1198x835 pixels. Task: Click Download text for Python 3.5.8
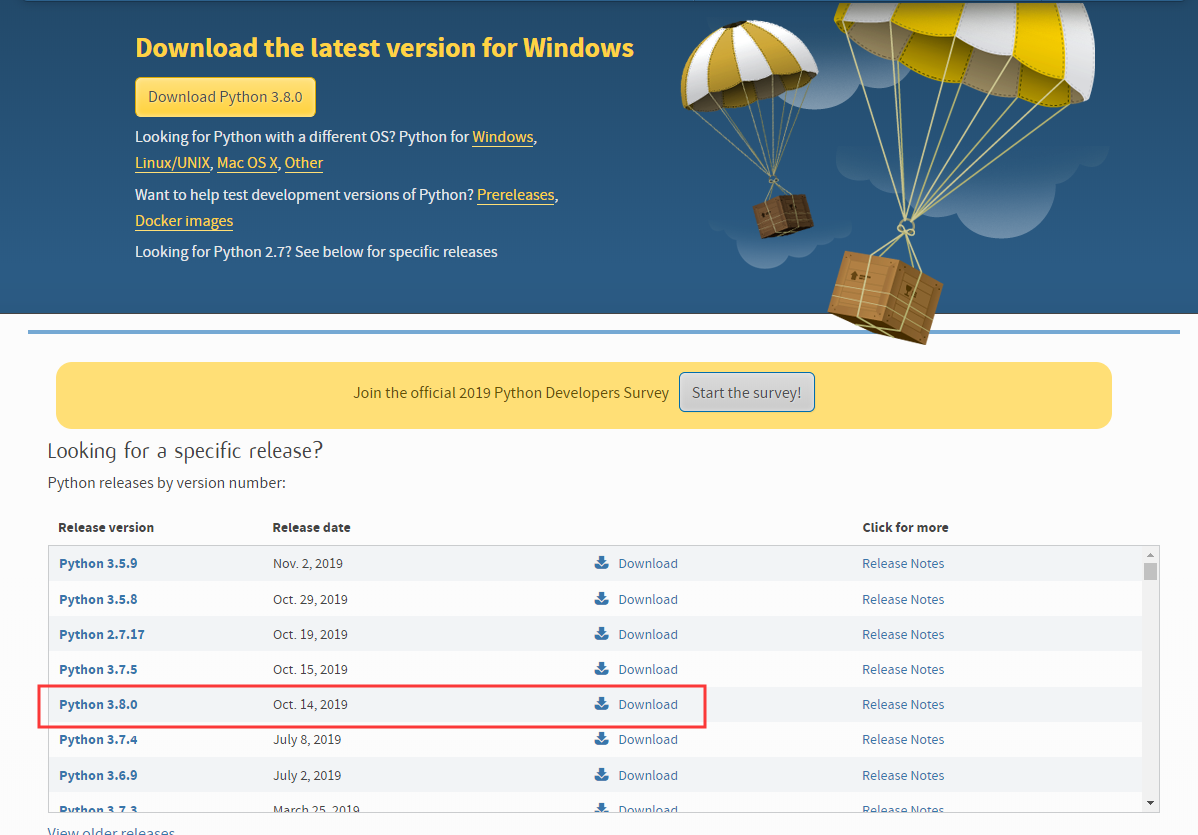click(x=648, y=600)
